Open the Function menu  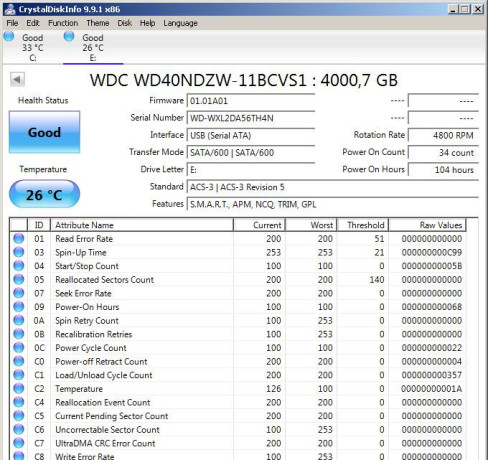63,23
